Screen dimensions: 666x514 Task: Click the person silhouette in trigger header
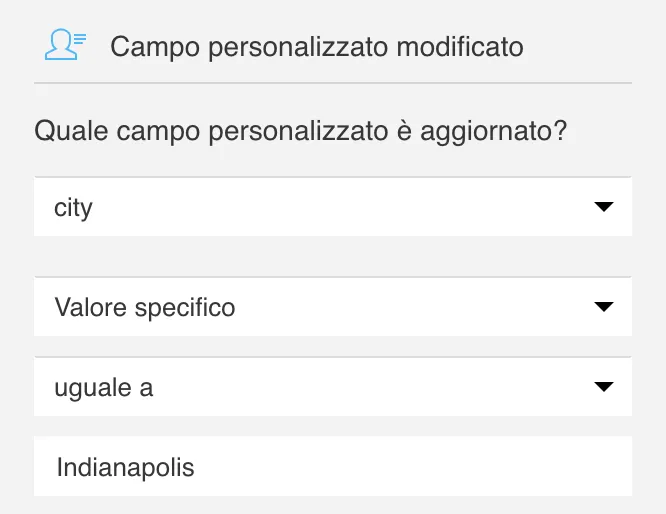tap(61, 45)
